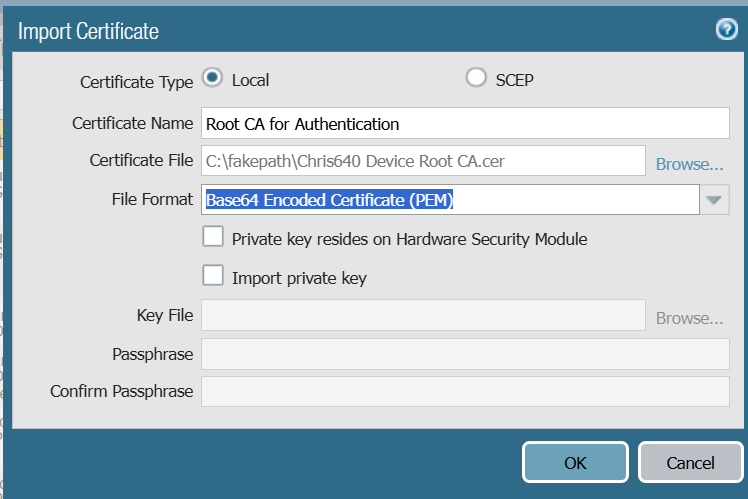
Task: Enable private key resides on Hardware Security Module
Action: [x=213, y=238]
